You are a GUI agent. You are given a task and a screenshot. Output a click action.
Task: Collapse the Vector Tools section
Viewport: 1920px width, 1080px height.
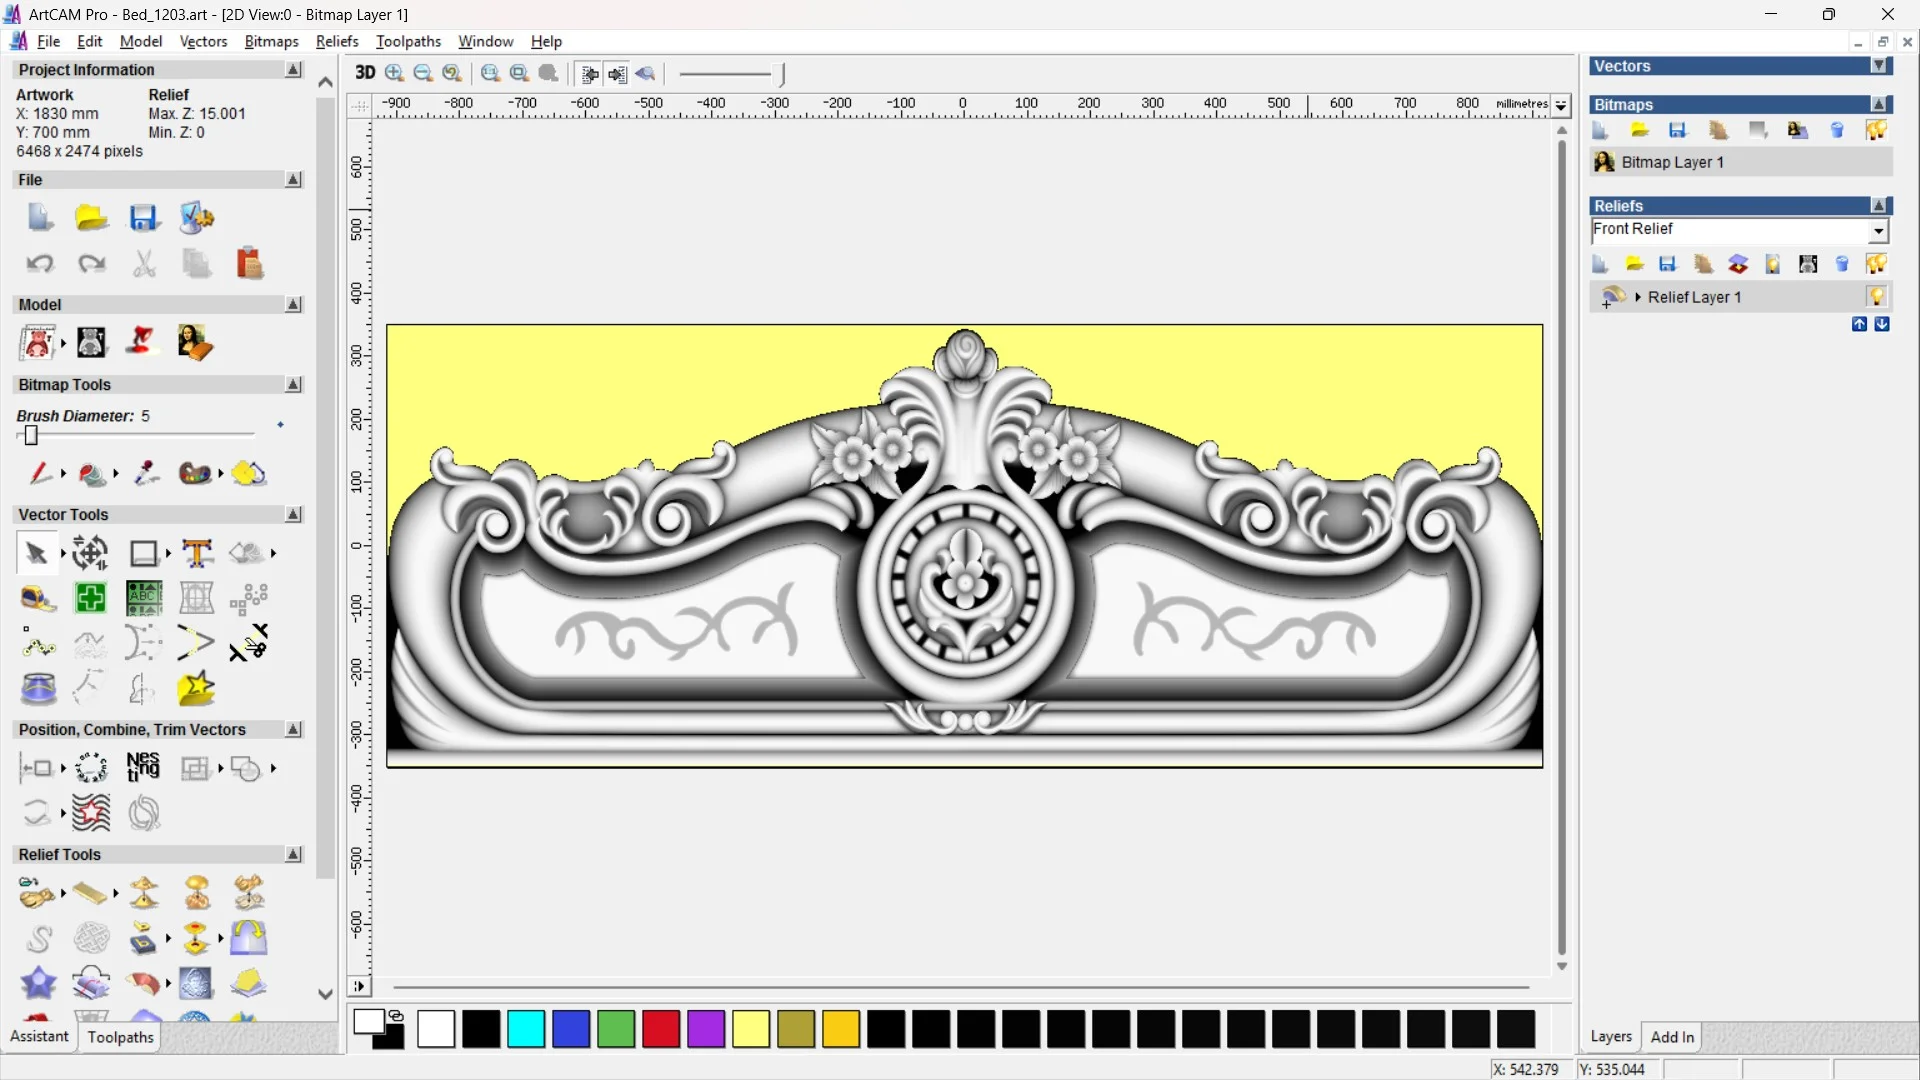293,514
